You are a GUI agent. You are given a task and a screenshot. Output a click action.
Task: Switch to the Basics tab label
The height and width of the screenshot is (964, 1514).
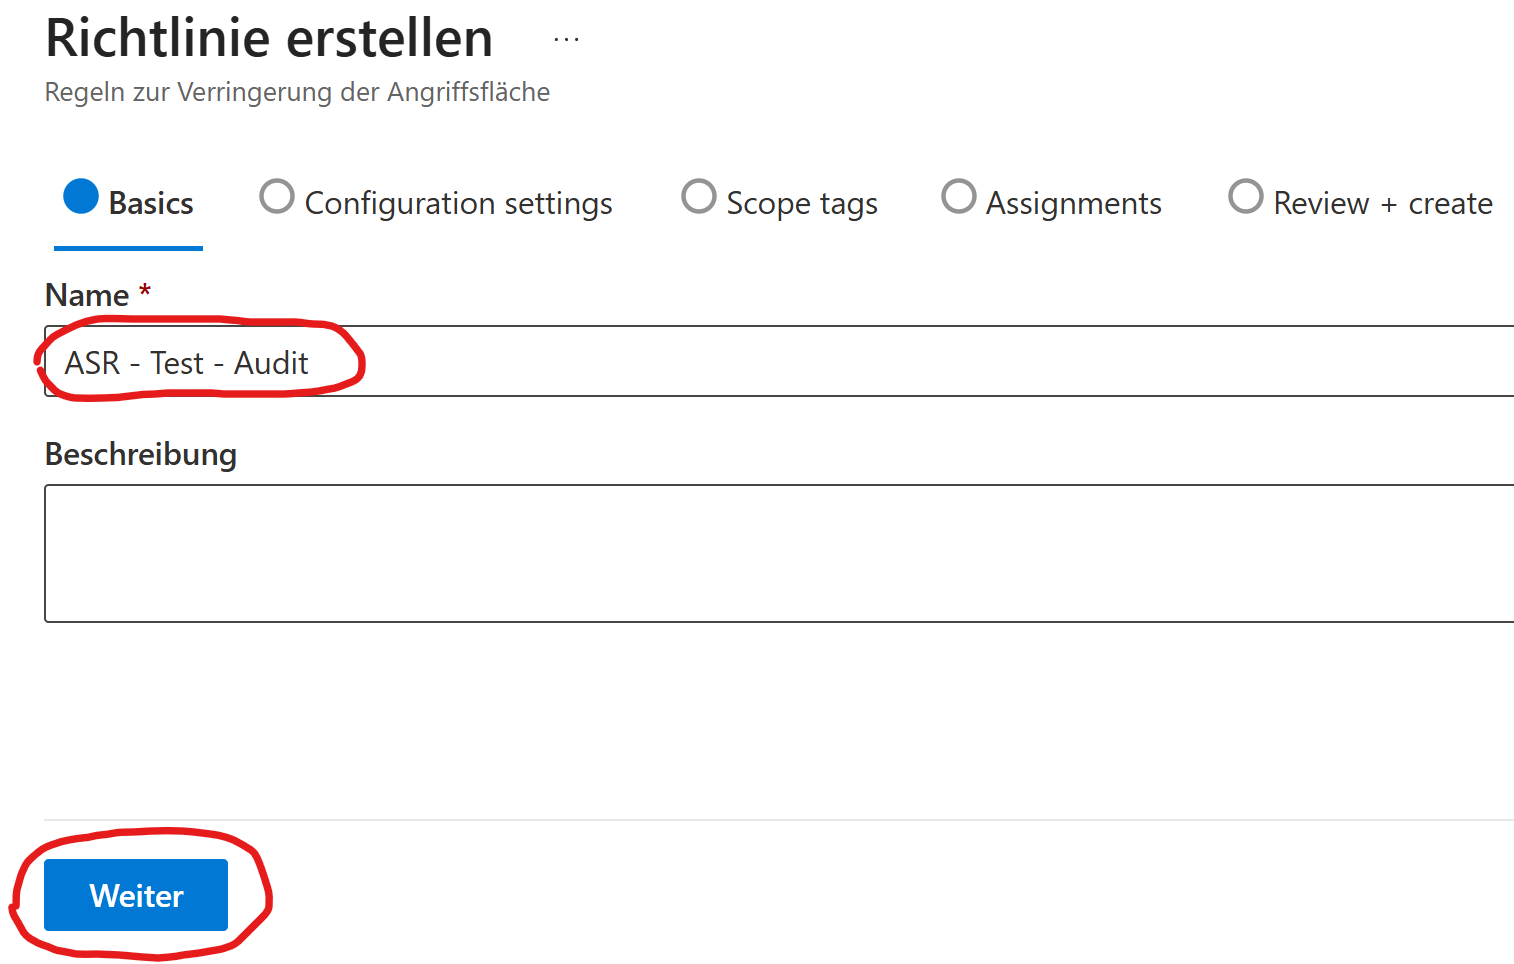click(x=151, y=204)
